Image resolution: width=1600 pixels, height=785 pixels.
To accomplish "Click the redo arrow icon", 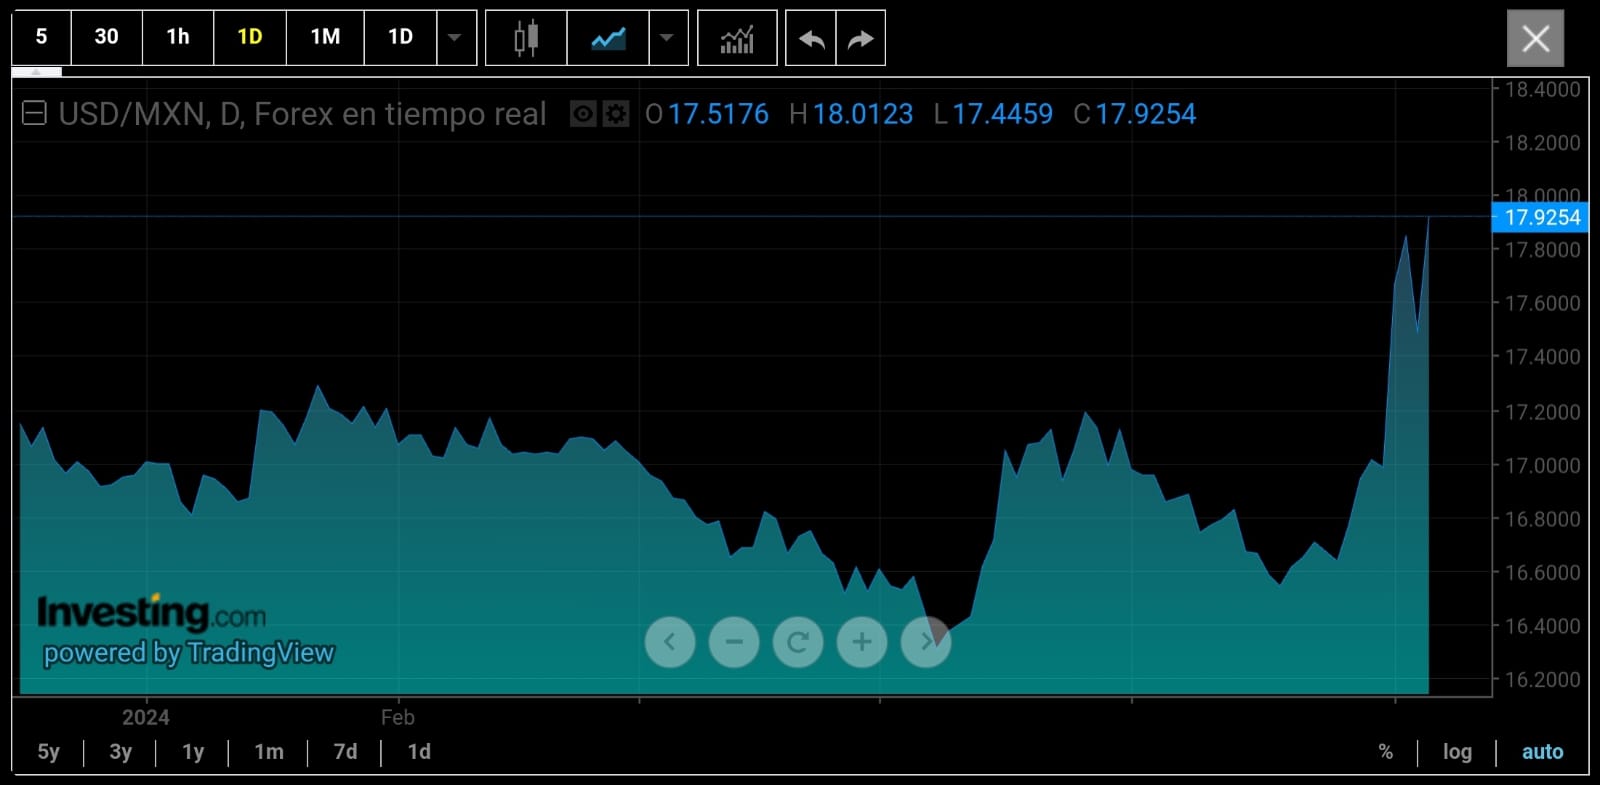I will pyautogui.click(x=860, y=38).
